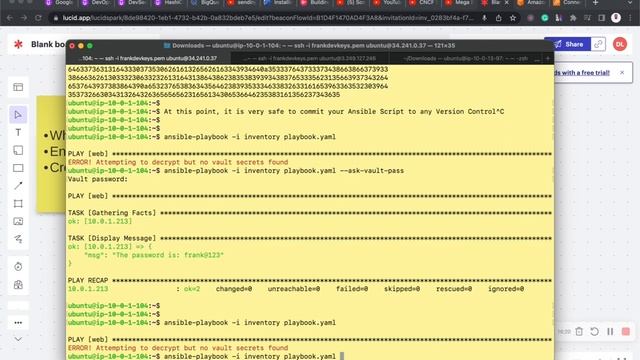The image size is (640, 360).
Task: Open the timer tool
Action: click(18, 267)
